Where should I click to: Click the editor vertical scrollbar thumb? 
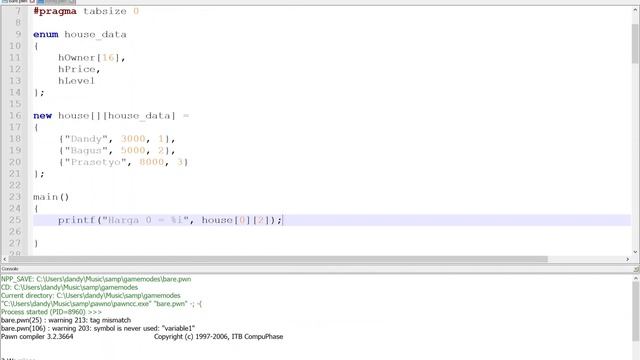point(635,44)
